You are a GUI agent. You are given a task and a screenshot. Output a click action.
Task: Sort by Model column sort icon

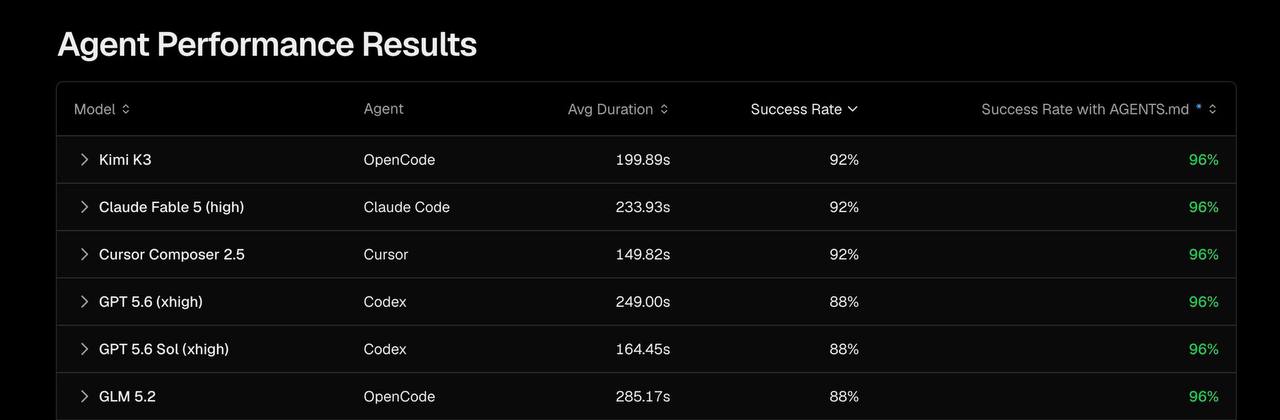(x=126, y=109)
